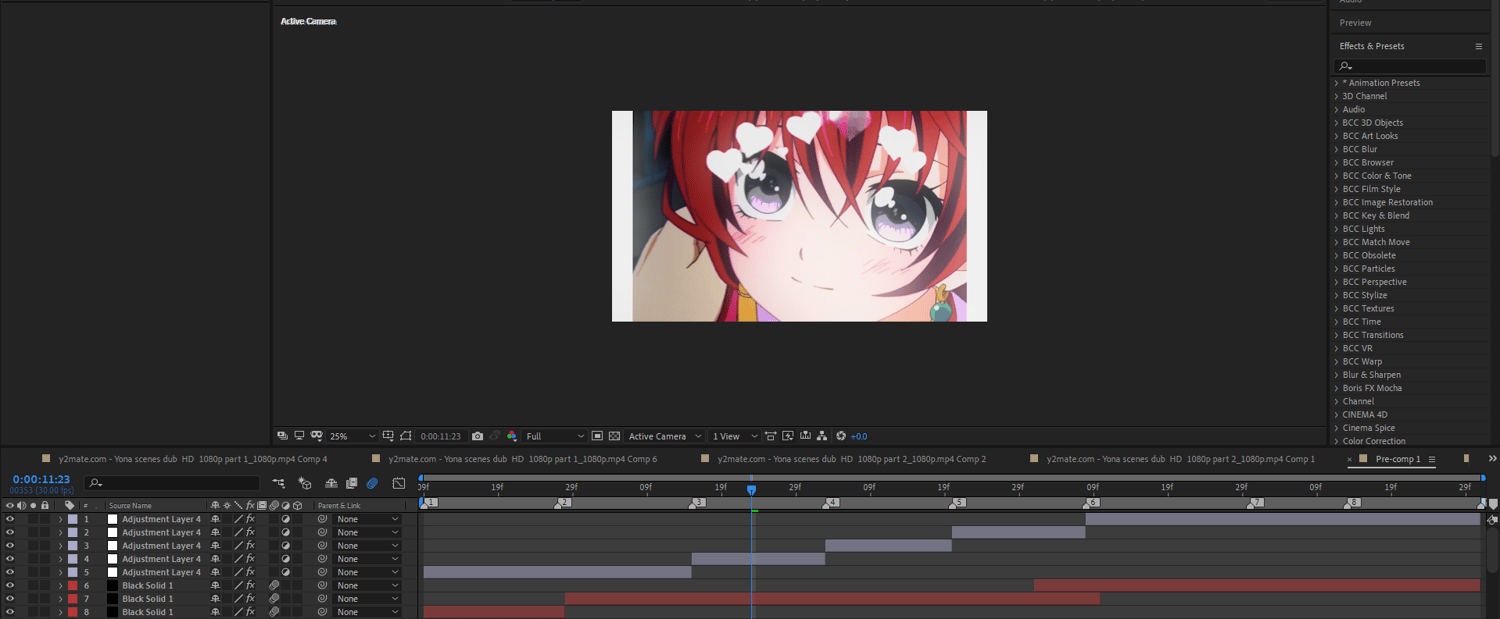
Task: Open the Pre-comp 1 panel menu icon
Action: (1432, 459)
